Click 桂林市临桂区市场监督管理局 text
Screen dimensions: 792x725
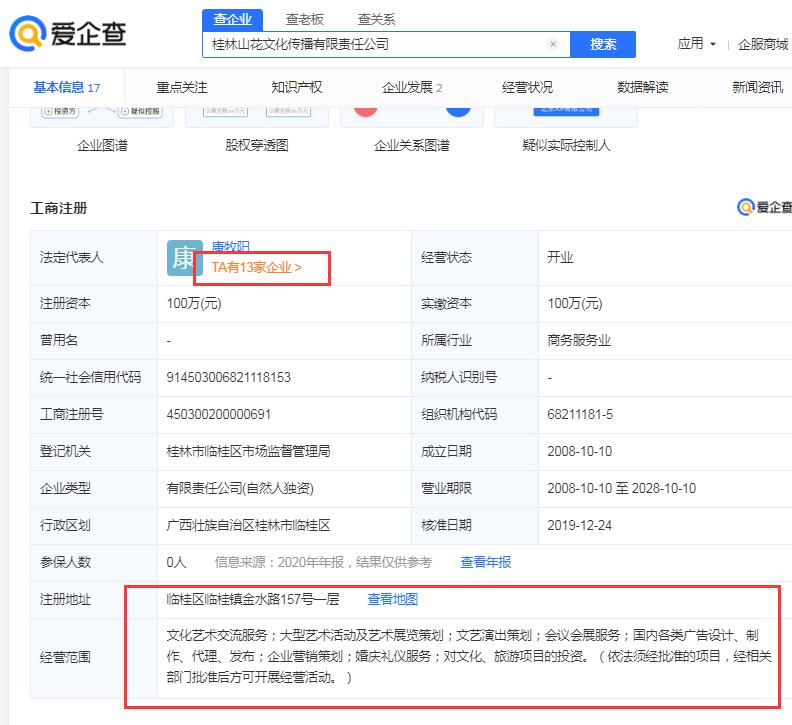[249, 451]
